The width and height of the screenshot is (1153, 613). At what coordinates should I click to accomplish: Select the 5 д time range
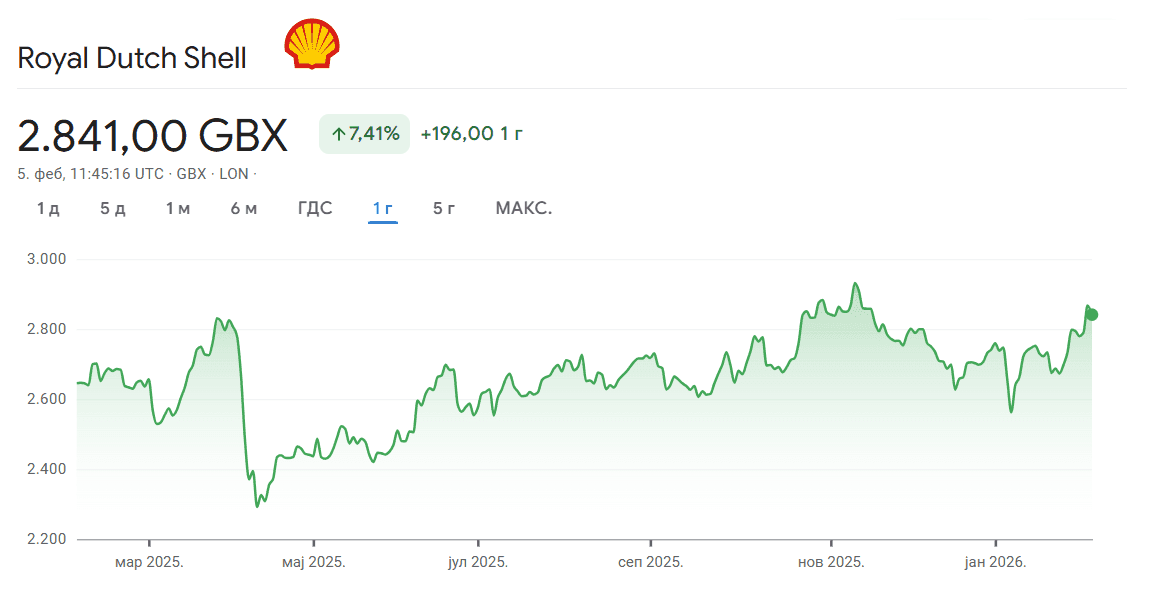pyautogui.click(x=113, y=208)
